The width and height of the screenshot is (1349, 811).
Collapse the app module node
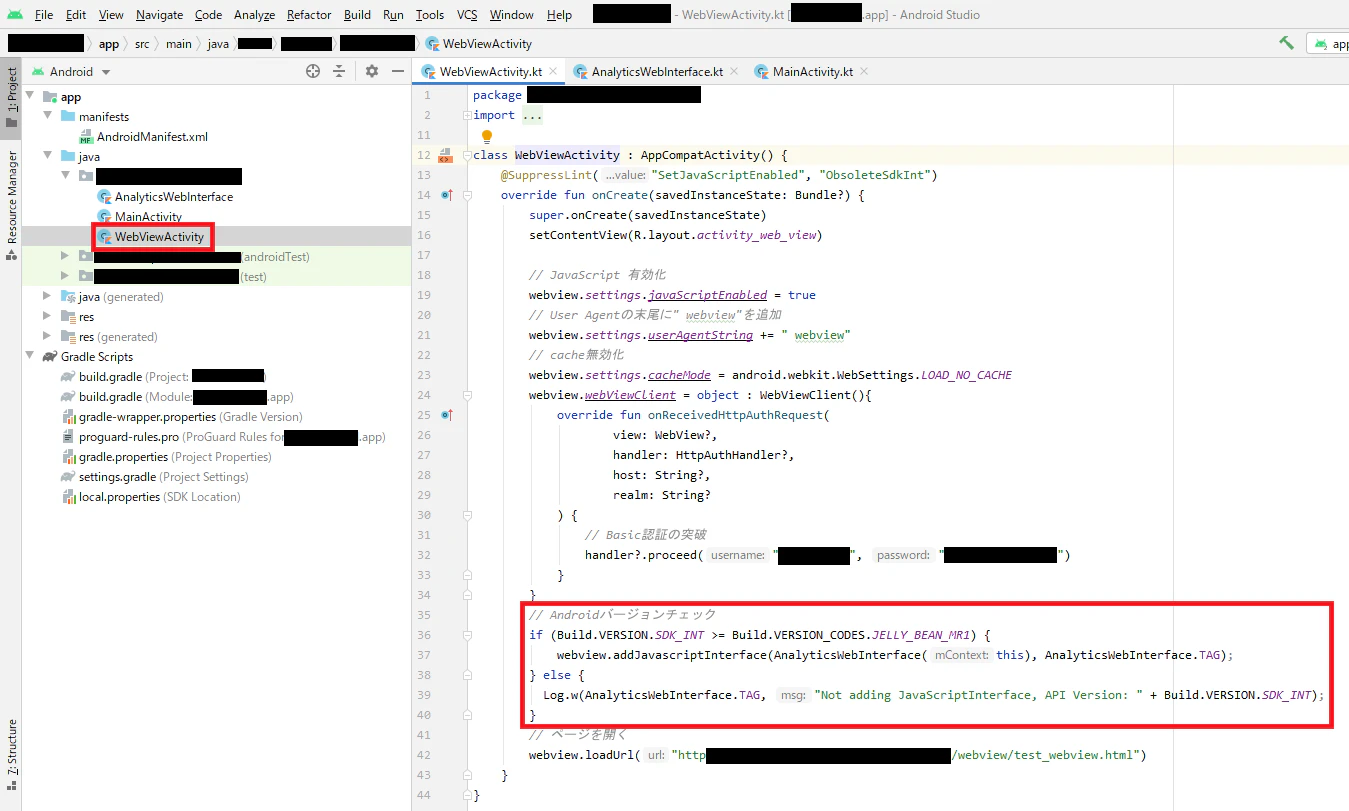tap(29, 96)
